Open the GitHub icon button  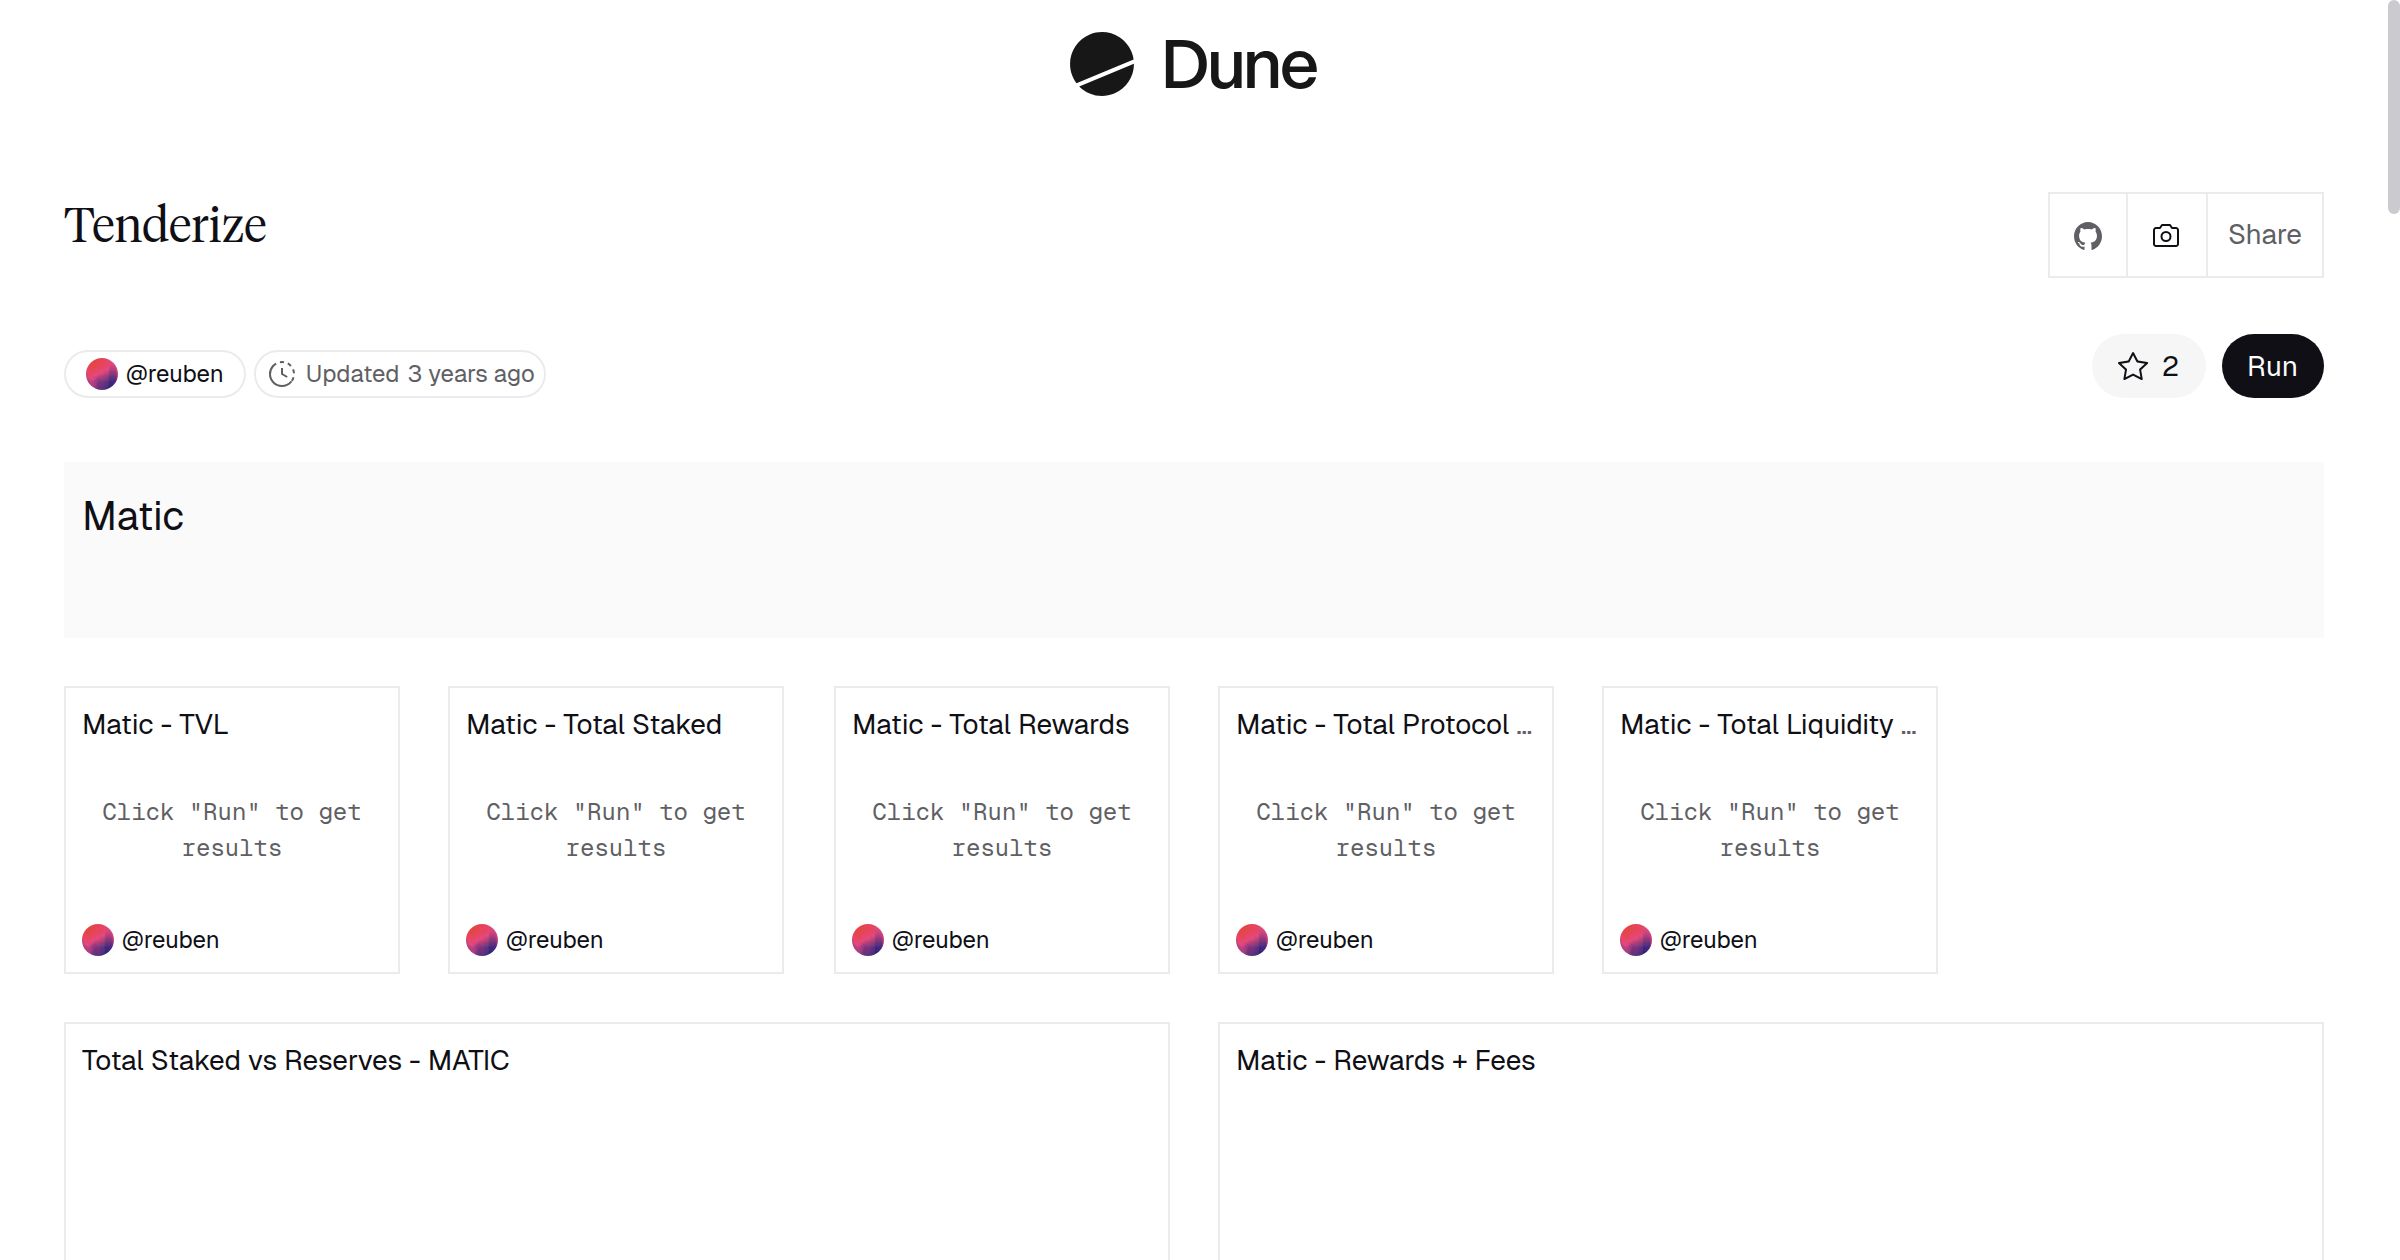(2087, 236)
